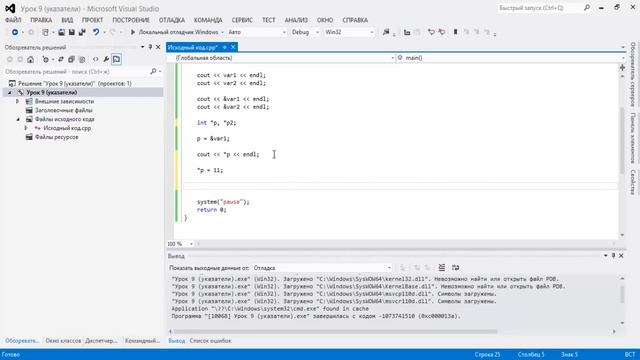Collapse the Урок 9 (указатели) project node

click(9, 92)
